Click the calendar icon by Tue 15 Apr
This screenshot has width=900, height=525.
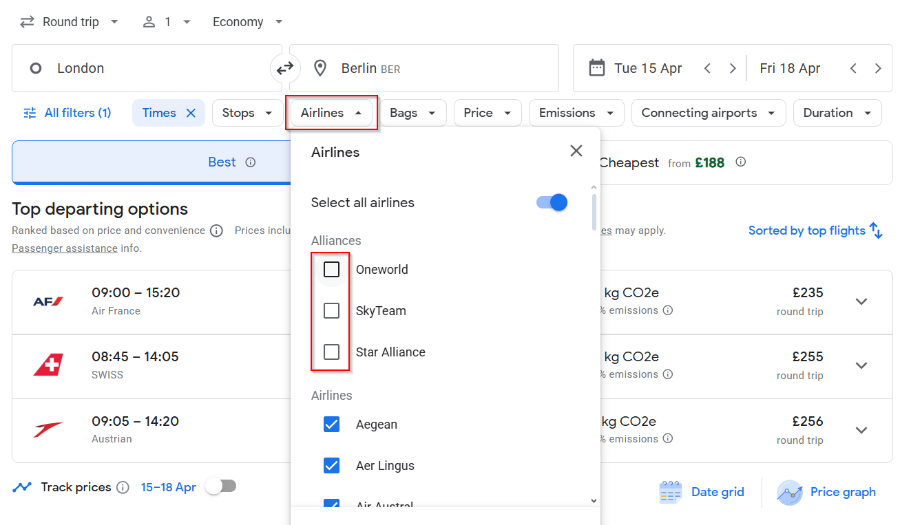point(596,68)
